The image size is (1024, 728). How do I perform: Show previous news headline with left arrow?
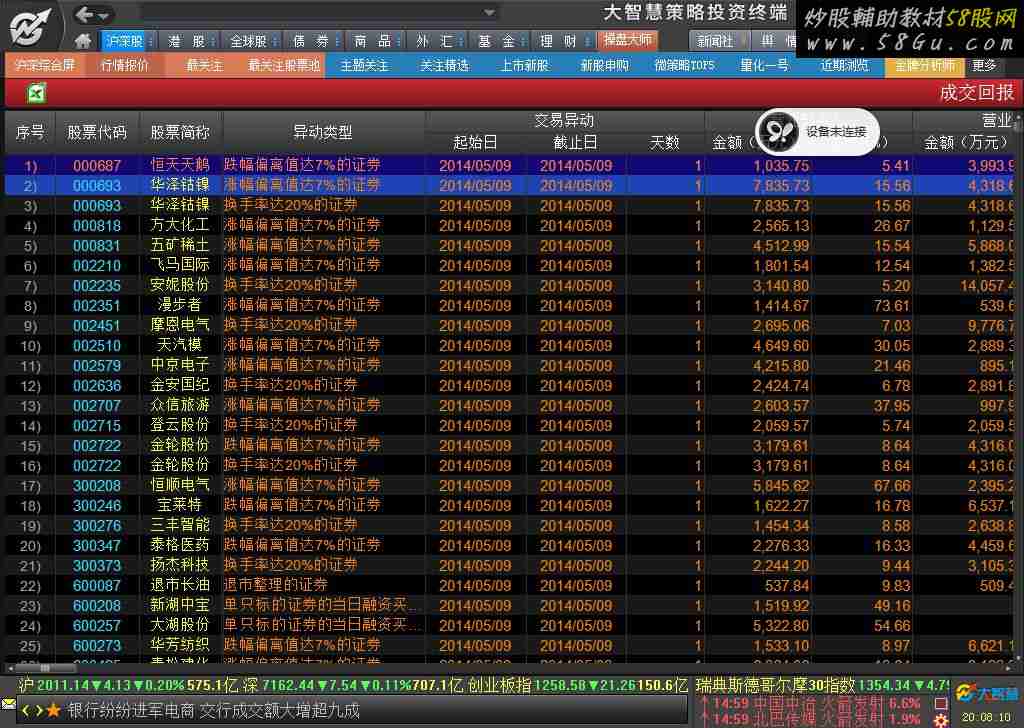(x=26, y=710)
